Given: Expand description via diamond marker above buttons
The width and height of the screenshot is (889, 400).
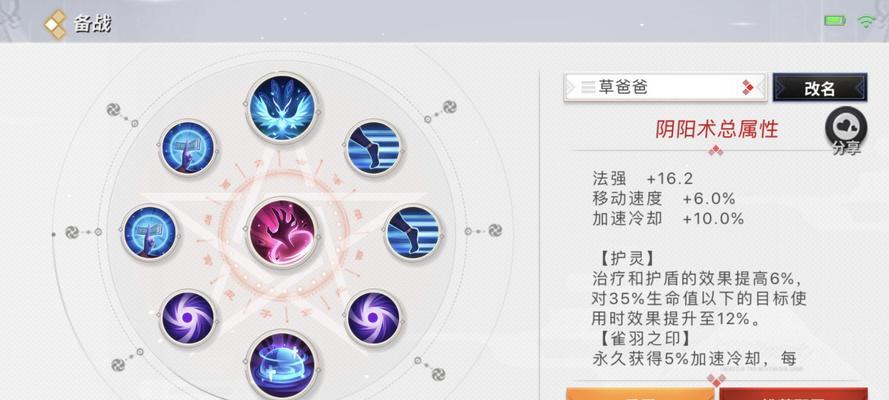Looking at the screenshot, I should pos(716,380).
